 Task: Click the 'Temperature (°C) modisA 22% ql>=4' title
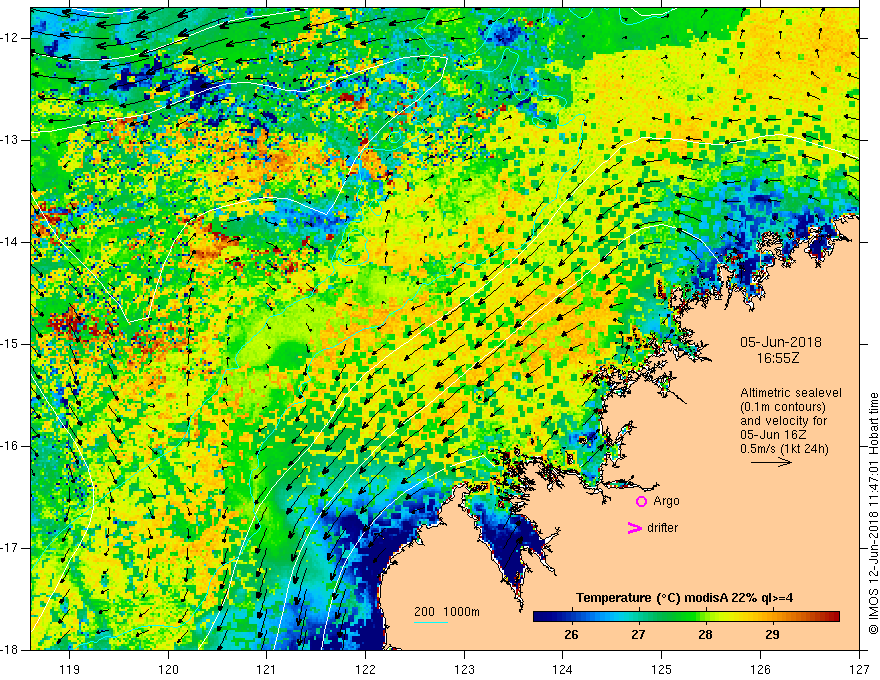(684, 598)
